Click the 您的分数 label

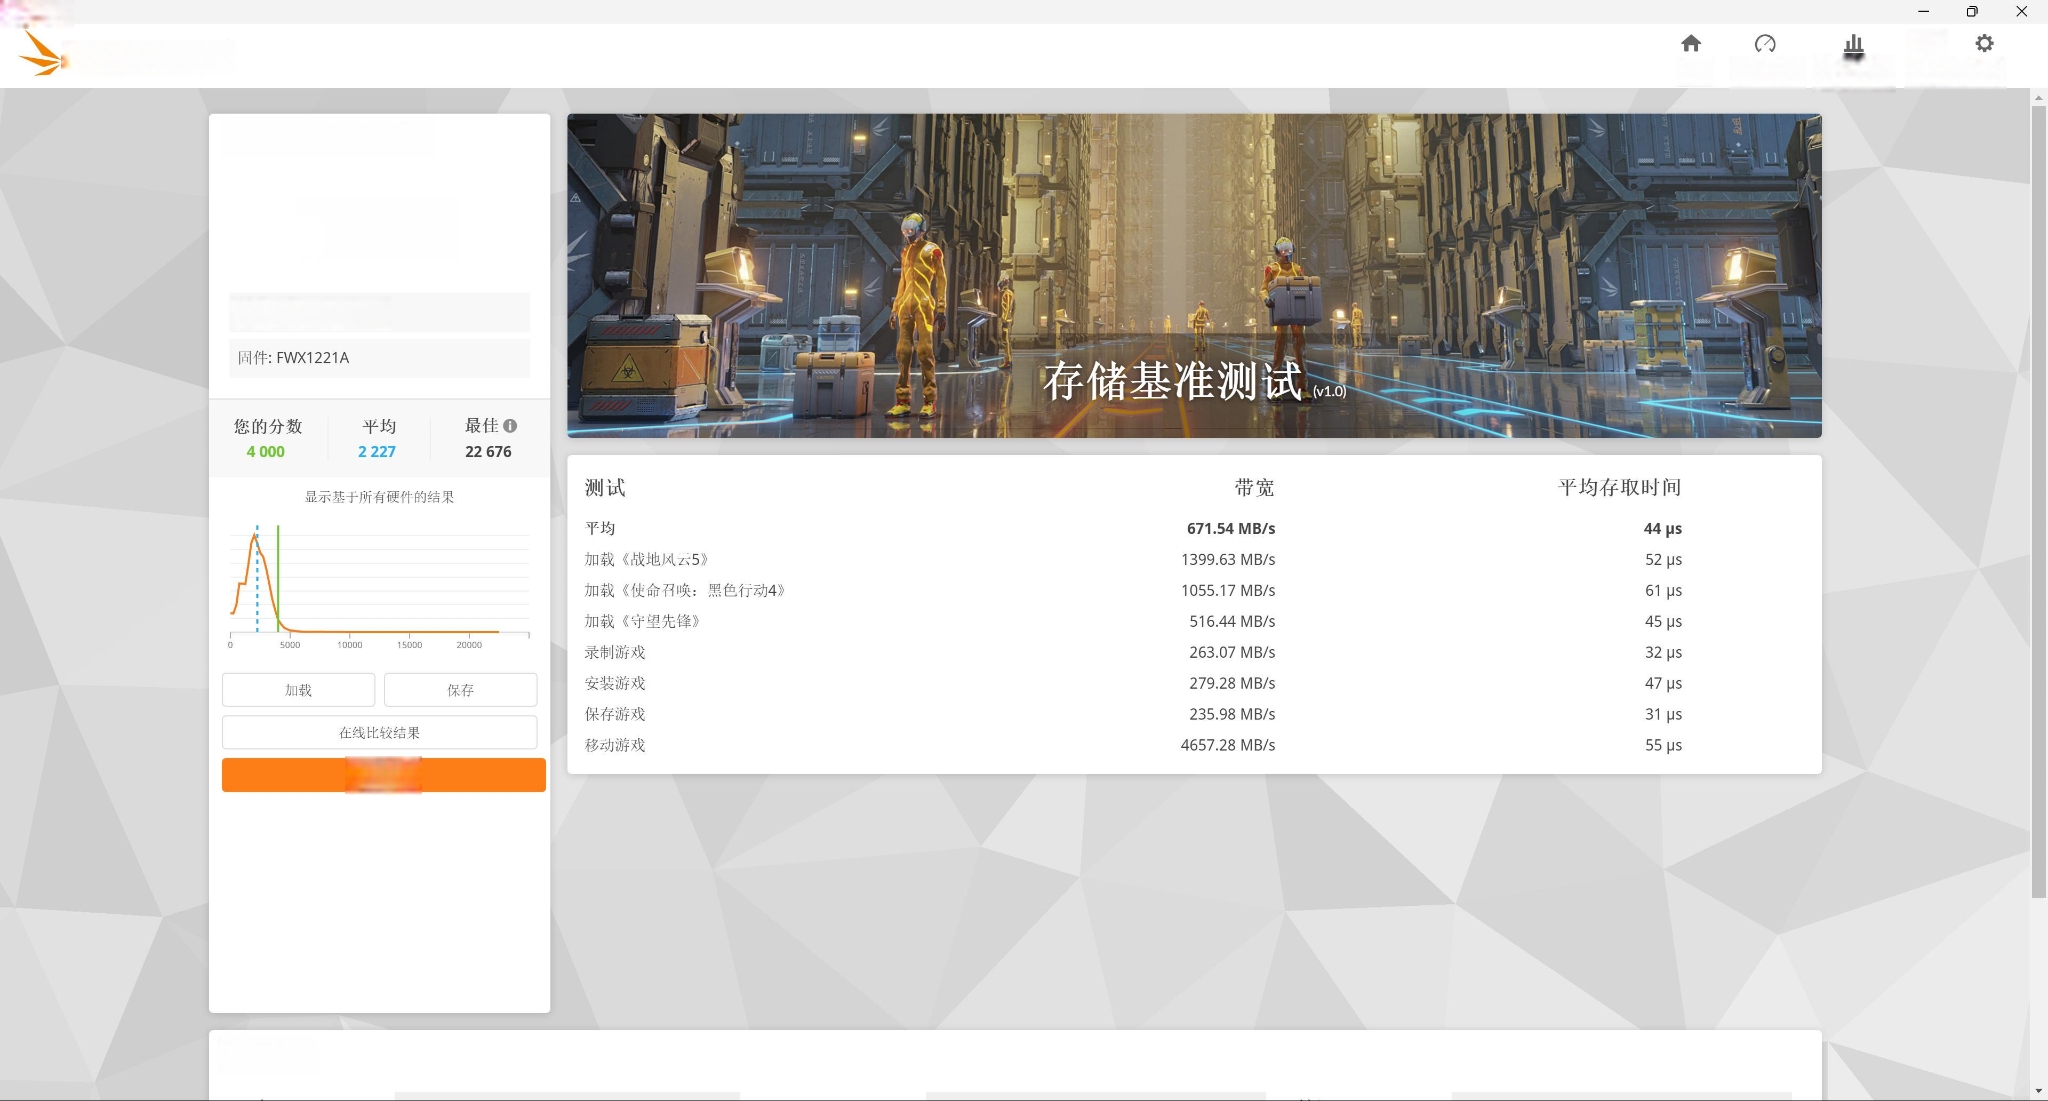(x=268, y=426)
